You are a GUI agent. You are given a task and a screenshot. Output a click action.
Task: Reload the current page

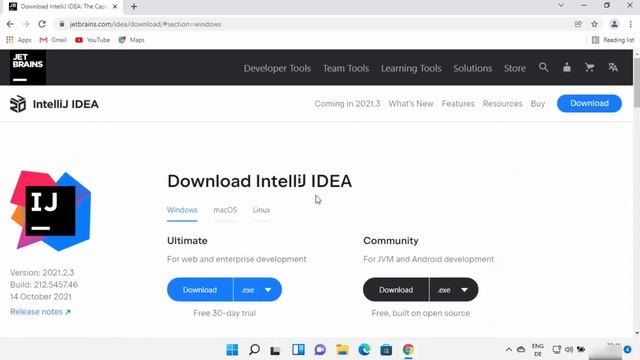click(42, 24)
